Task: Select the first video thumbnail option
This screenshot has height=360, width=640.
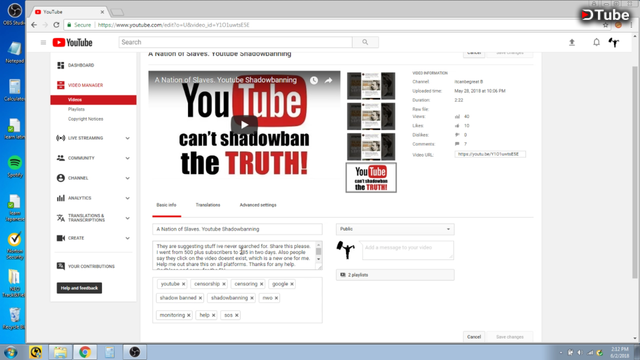Action: pos(371,86)
